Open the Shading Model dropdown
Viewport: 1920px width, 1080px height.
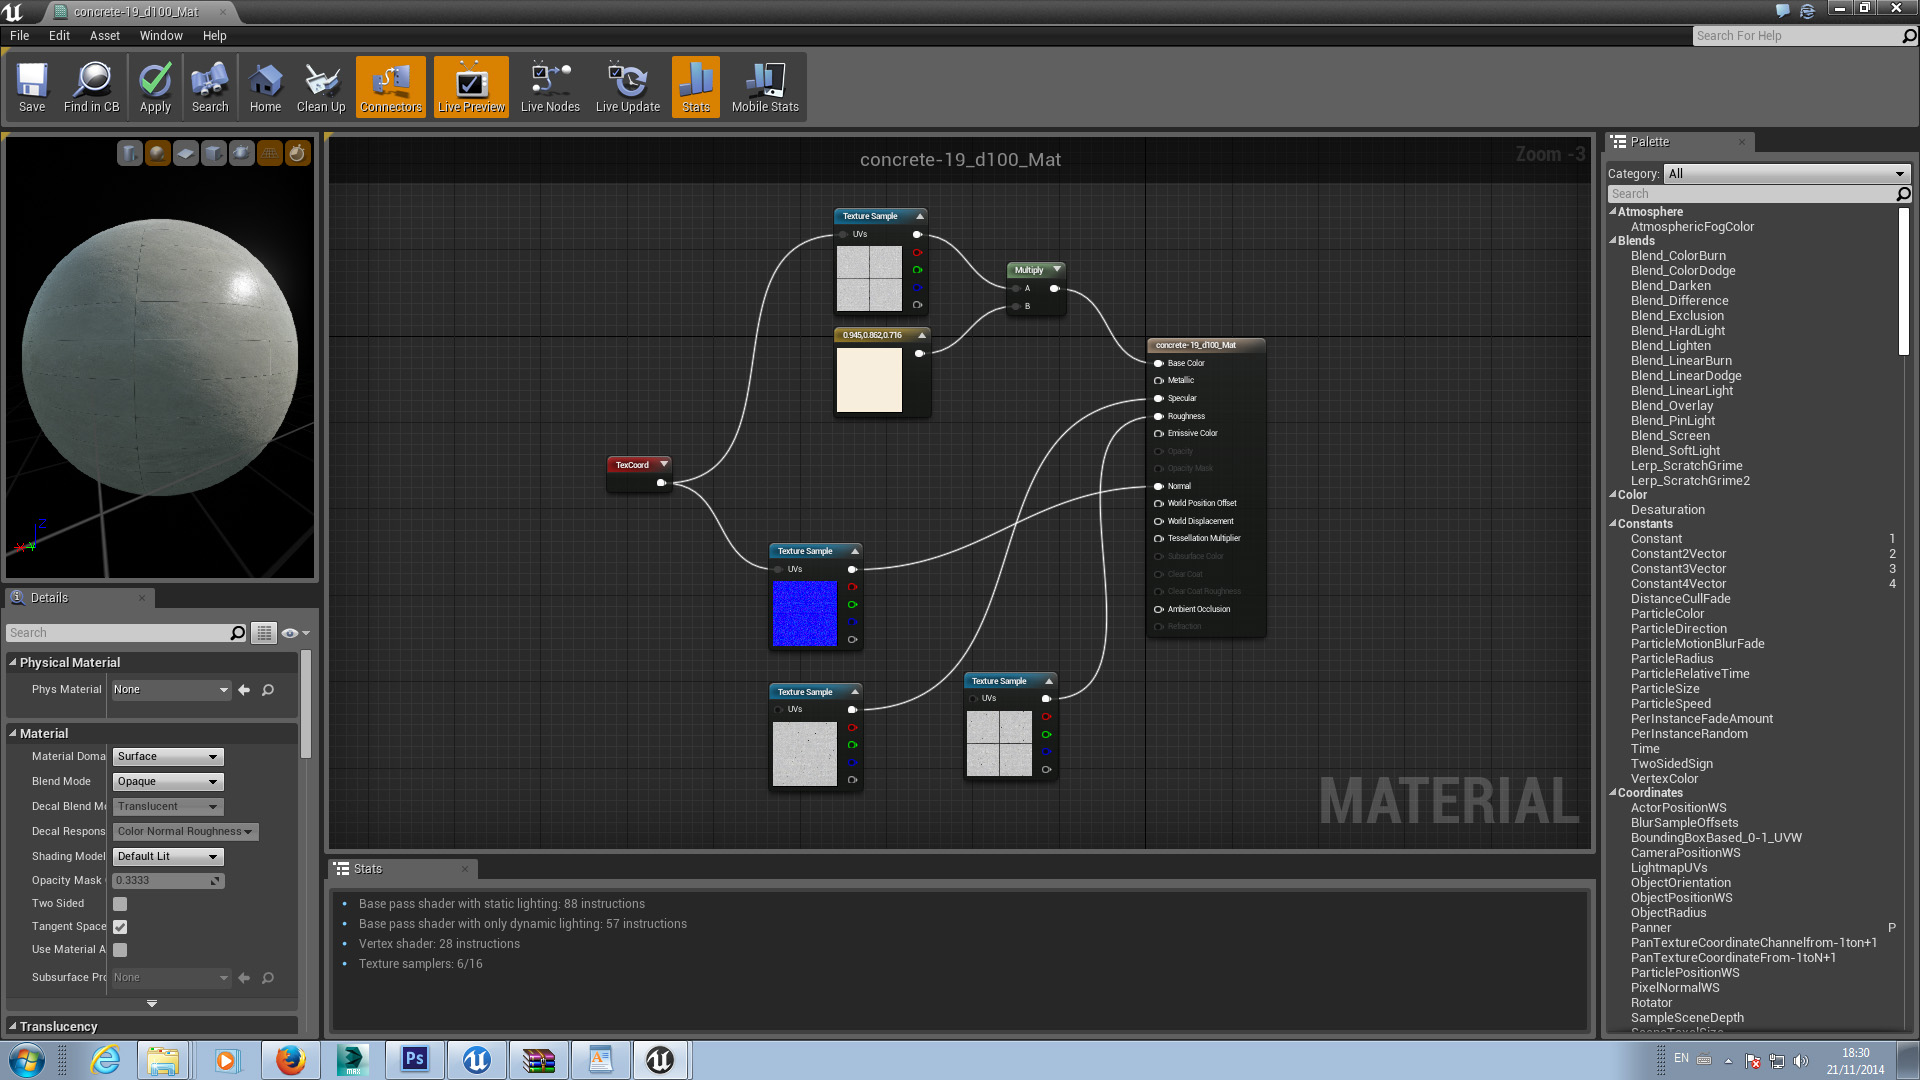point(165,855)
